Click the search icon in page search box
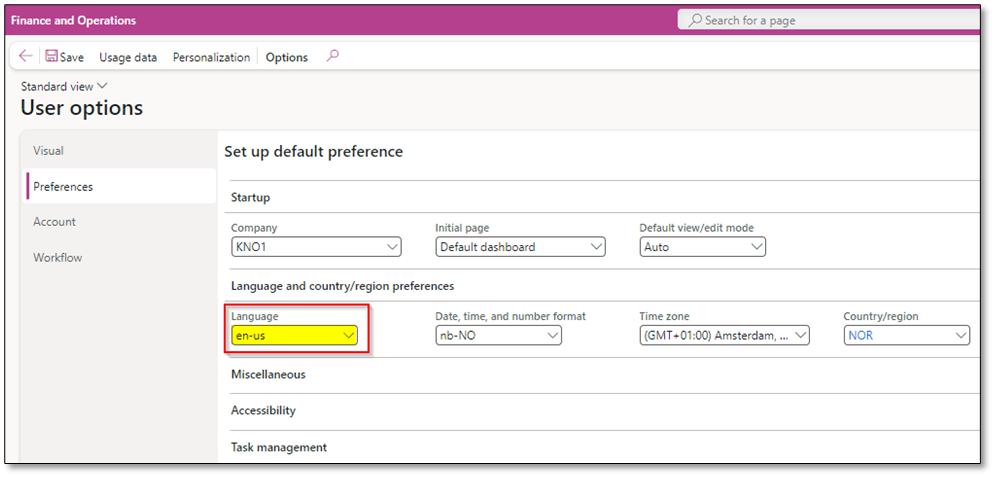This screenshot has height=477, width=994. (x=694, y=20)
